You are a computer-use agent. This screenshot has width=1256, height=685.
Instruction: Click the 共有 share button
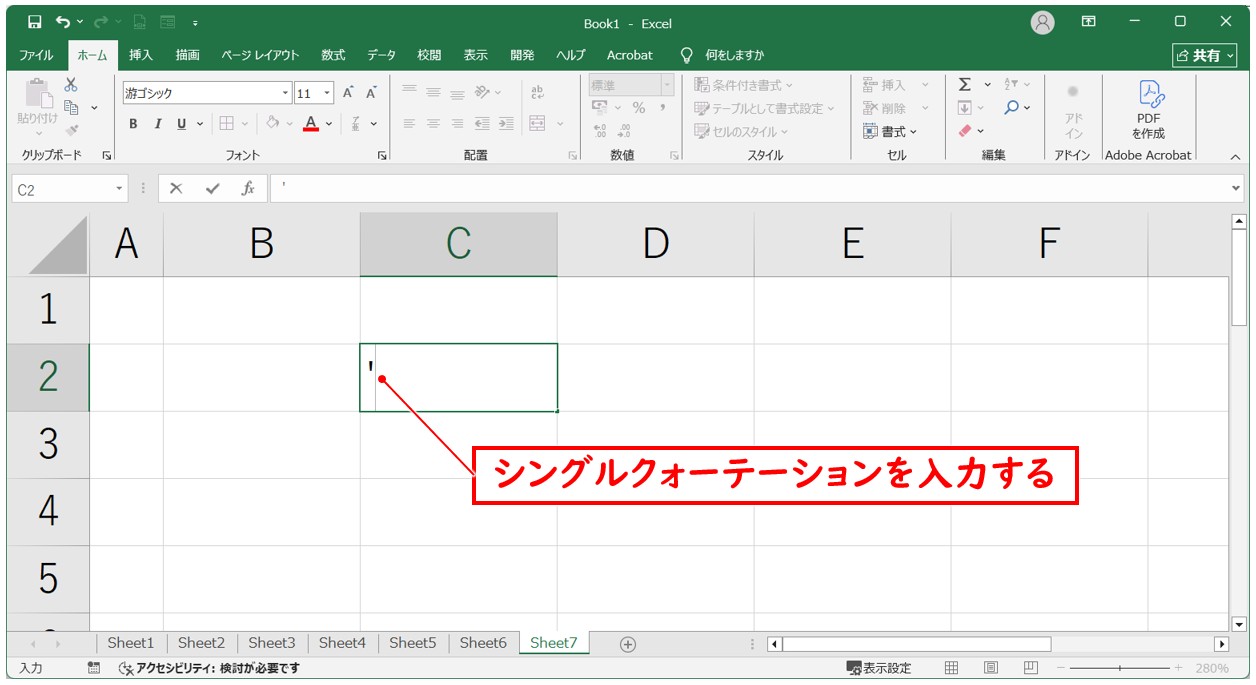coord(1203,55)
